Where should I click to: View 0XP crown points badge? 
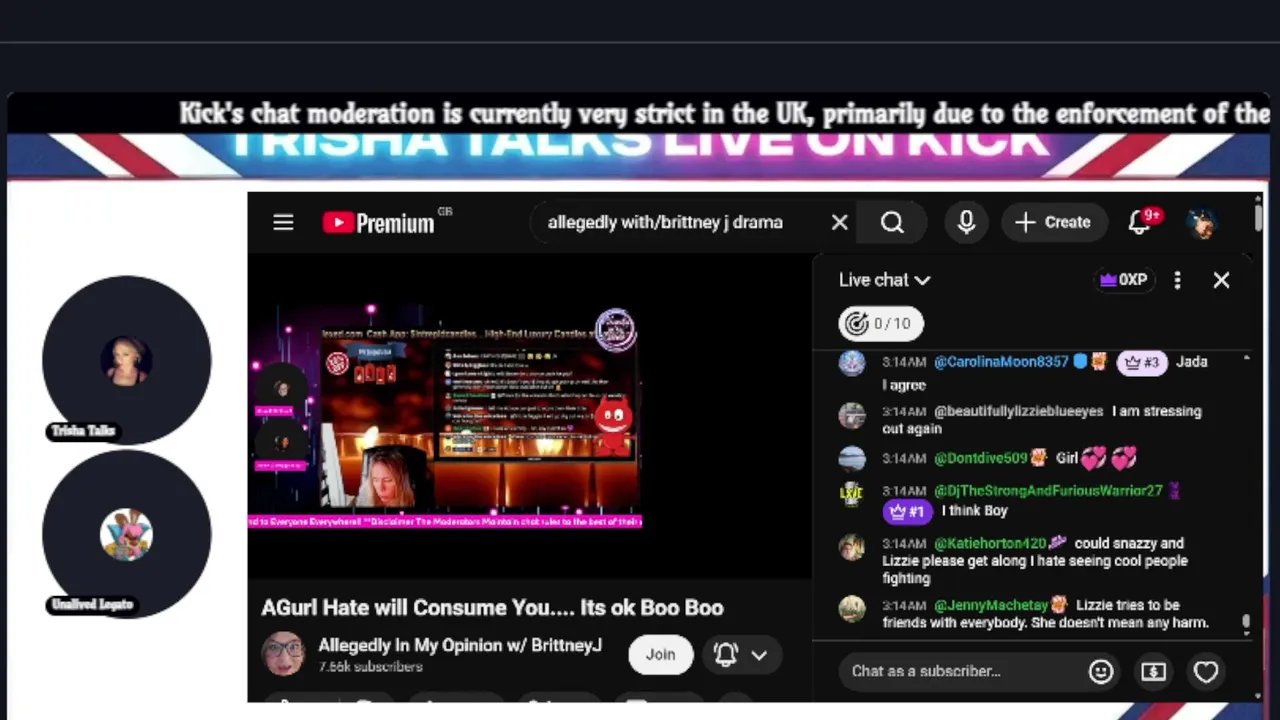pos(1123,280)
